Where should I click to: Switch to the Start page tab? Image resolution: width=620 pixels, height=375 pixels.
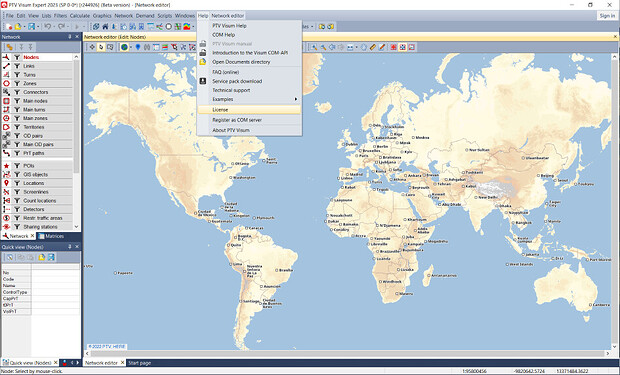tap(139, 363)
